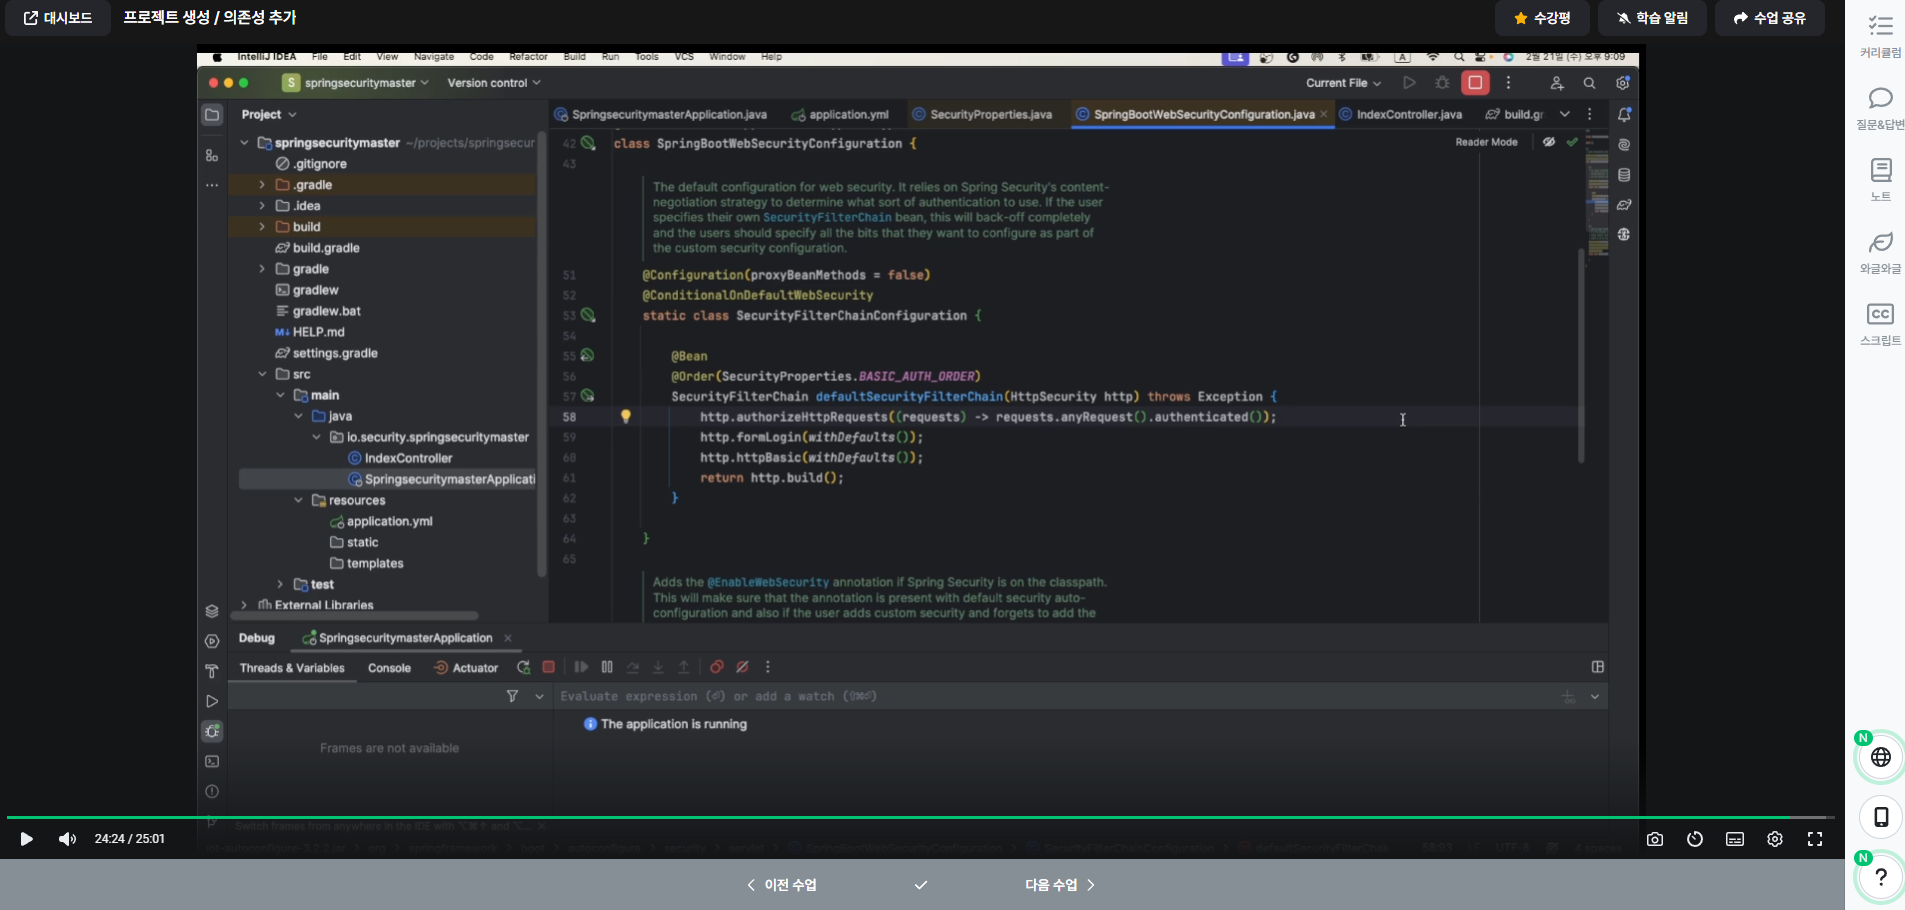Click the 수업 공유 share button
The height and width of the screenshot is (910, 1905).
click(x=1770, y=18)
